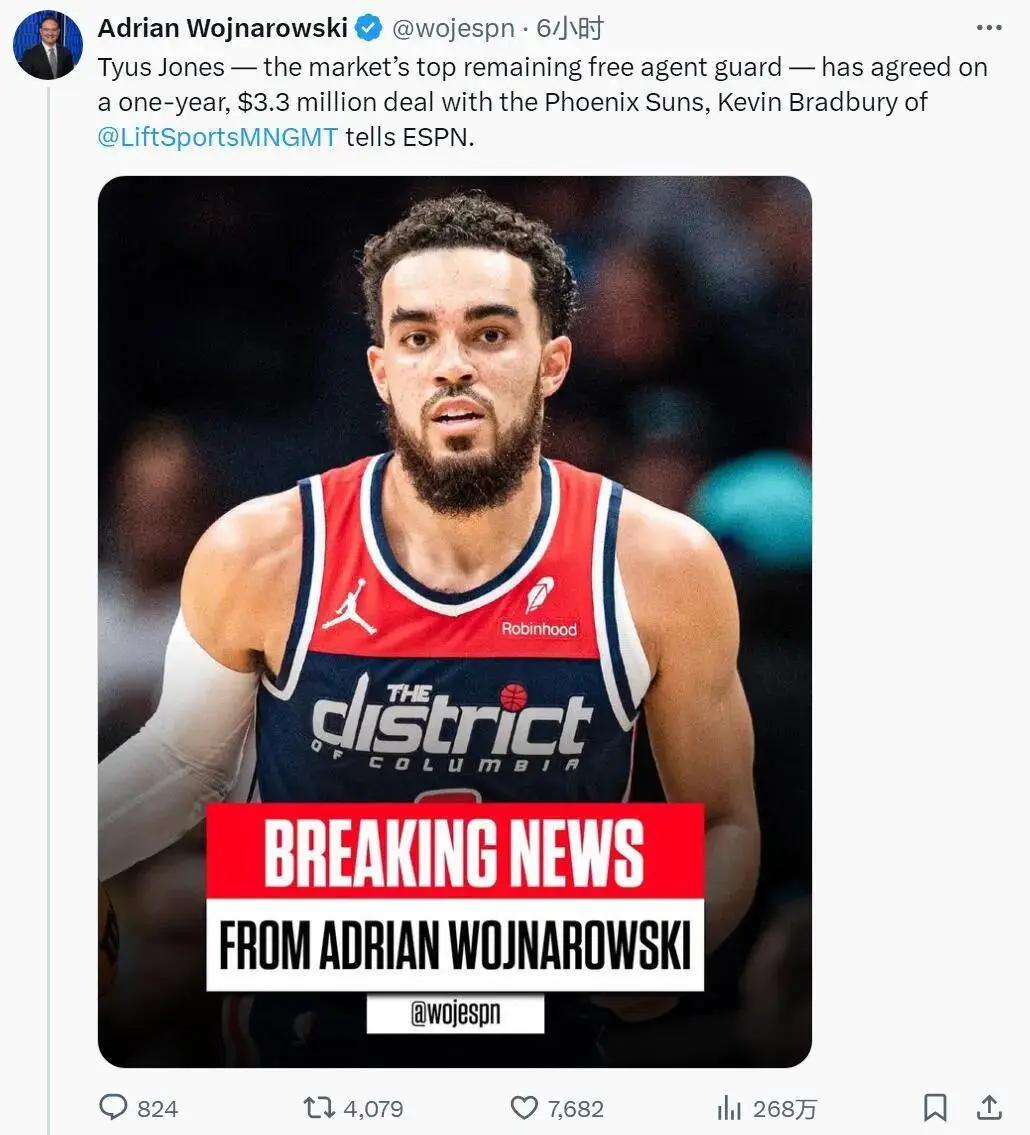Bookmark this tweet
1030x1135 pixels.
click(934, 1107)
